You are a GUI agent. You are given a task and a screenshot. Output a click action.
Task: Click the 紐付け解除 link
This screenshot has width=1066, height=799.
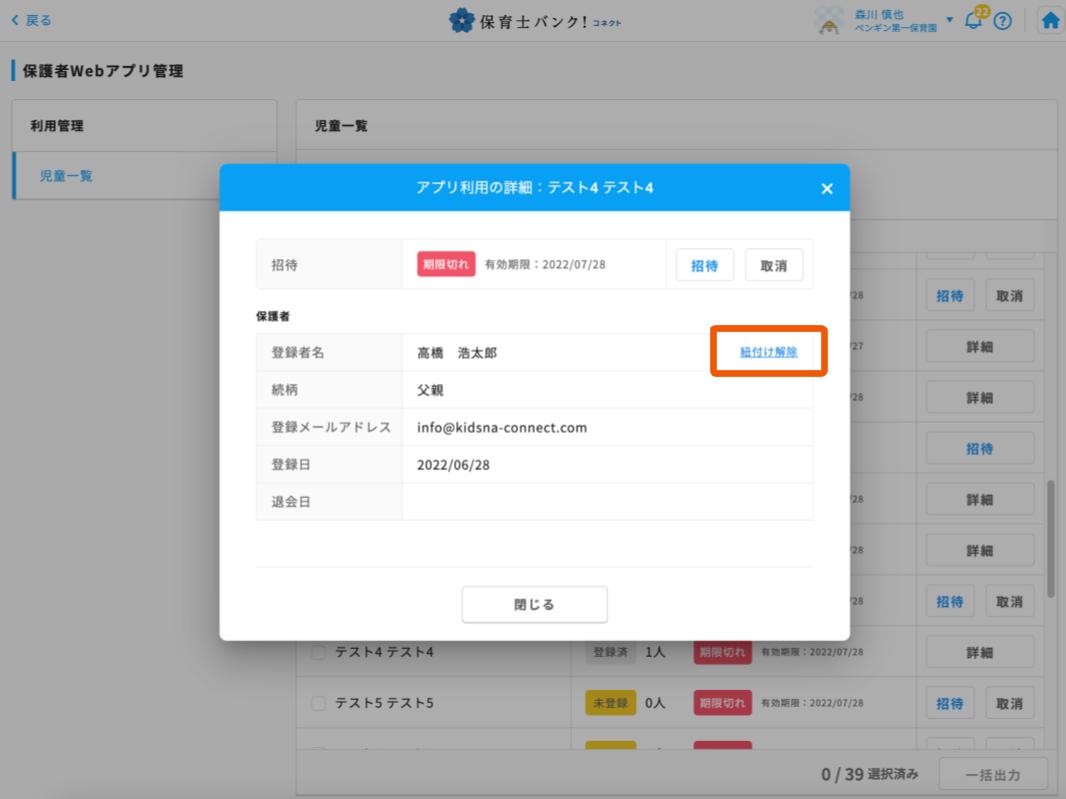tap(768, 352)
